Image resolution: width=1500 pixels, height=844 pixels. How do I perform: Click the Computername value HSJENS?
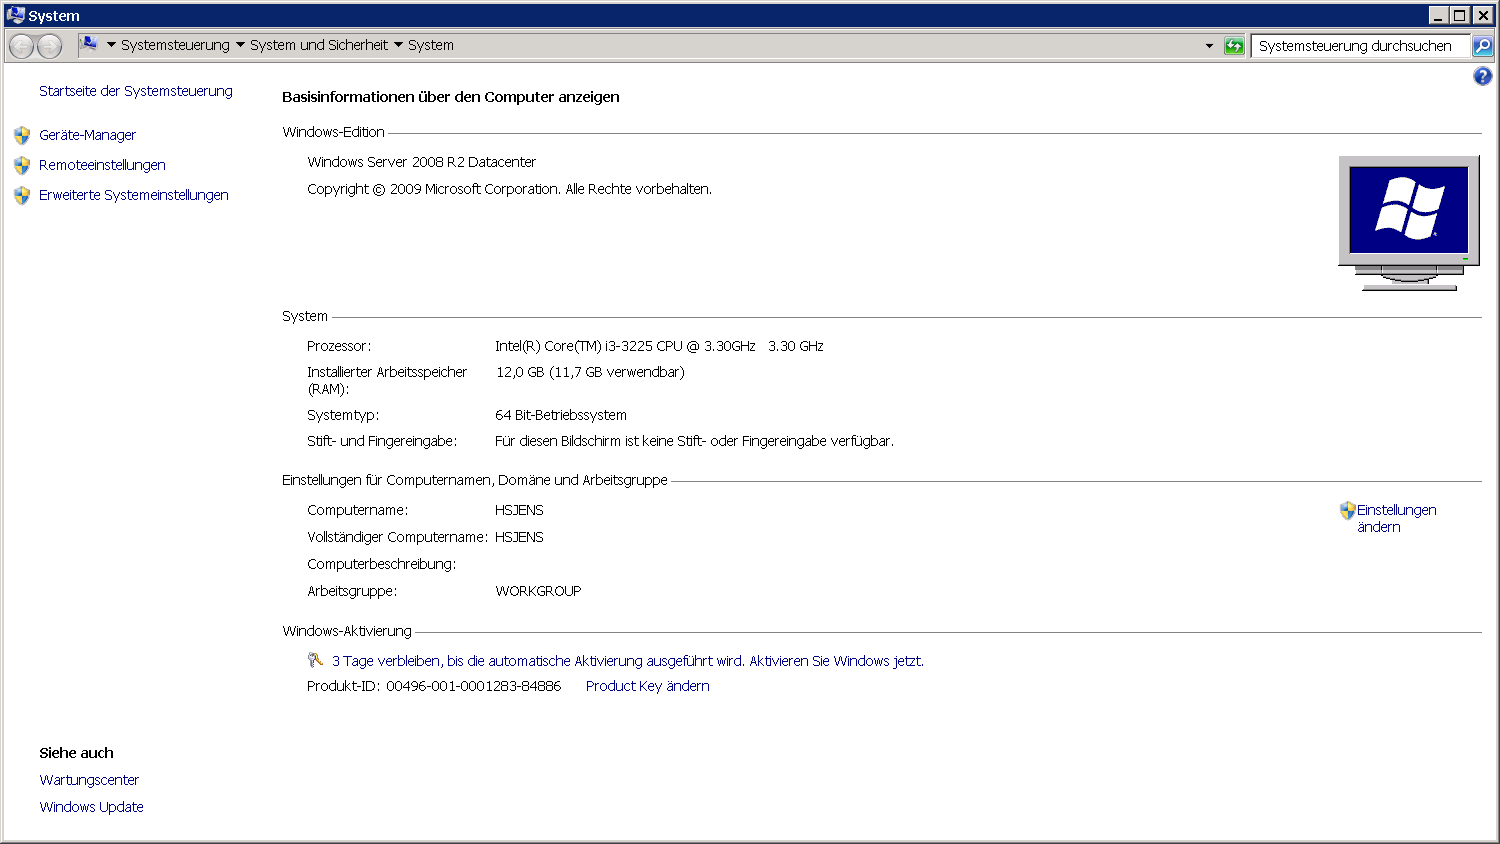click(519, 510)
